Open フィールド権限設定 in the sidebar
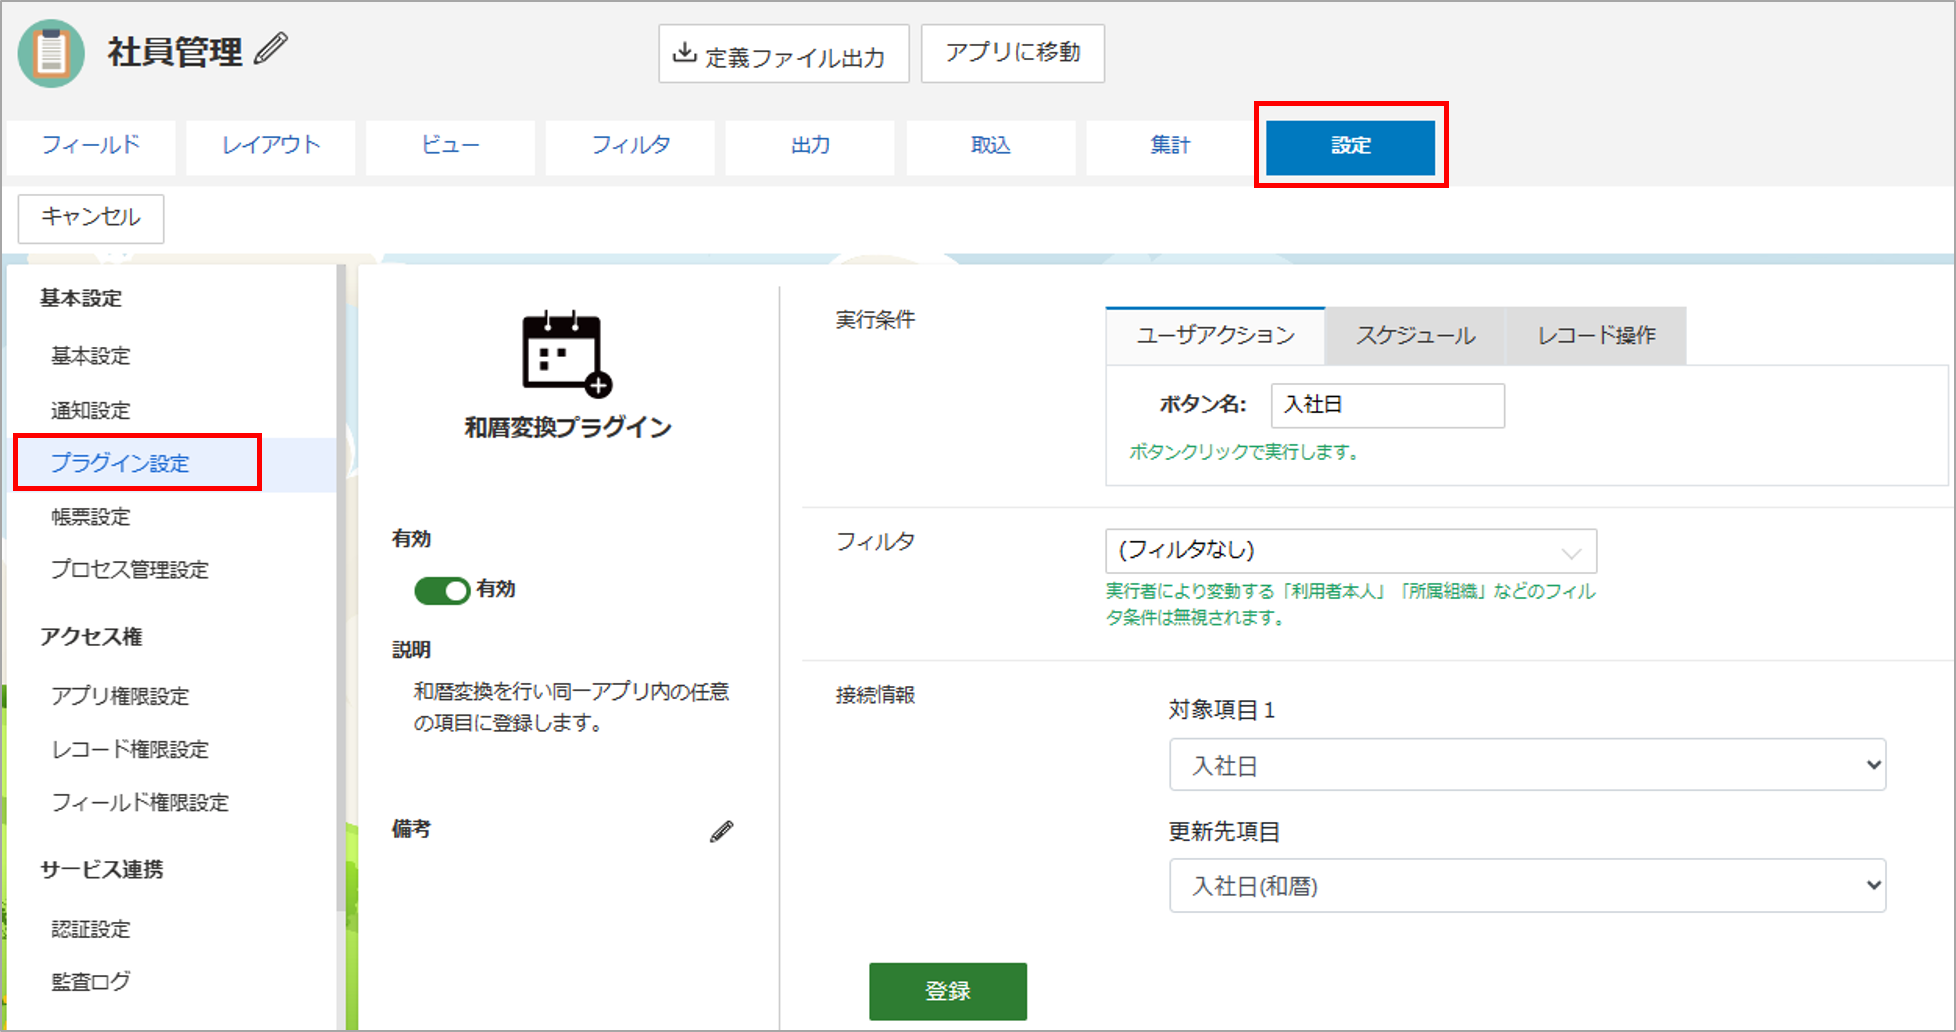This screenshot has height=1032, width=1956. click(140, 802)
